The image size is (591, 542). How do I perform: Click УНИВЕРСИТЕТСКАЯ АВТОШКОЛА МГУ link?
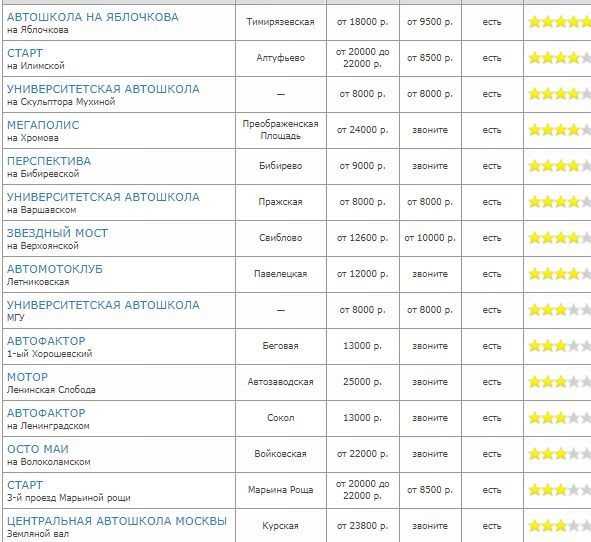(x=103, y=305)
